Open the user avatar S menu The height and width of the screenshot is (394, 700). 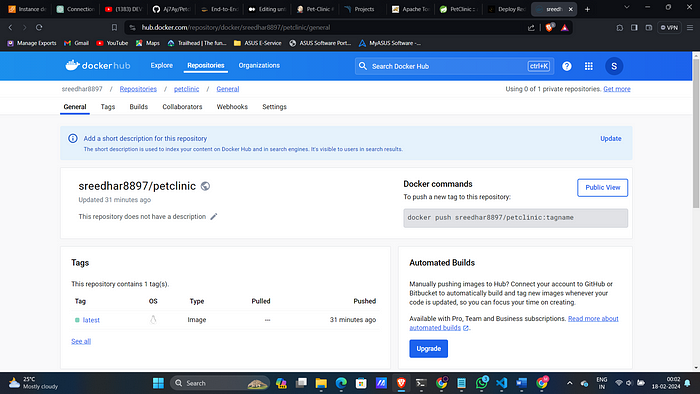614,66
